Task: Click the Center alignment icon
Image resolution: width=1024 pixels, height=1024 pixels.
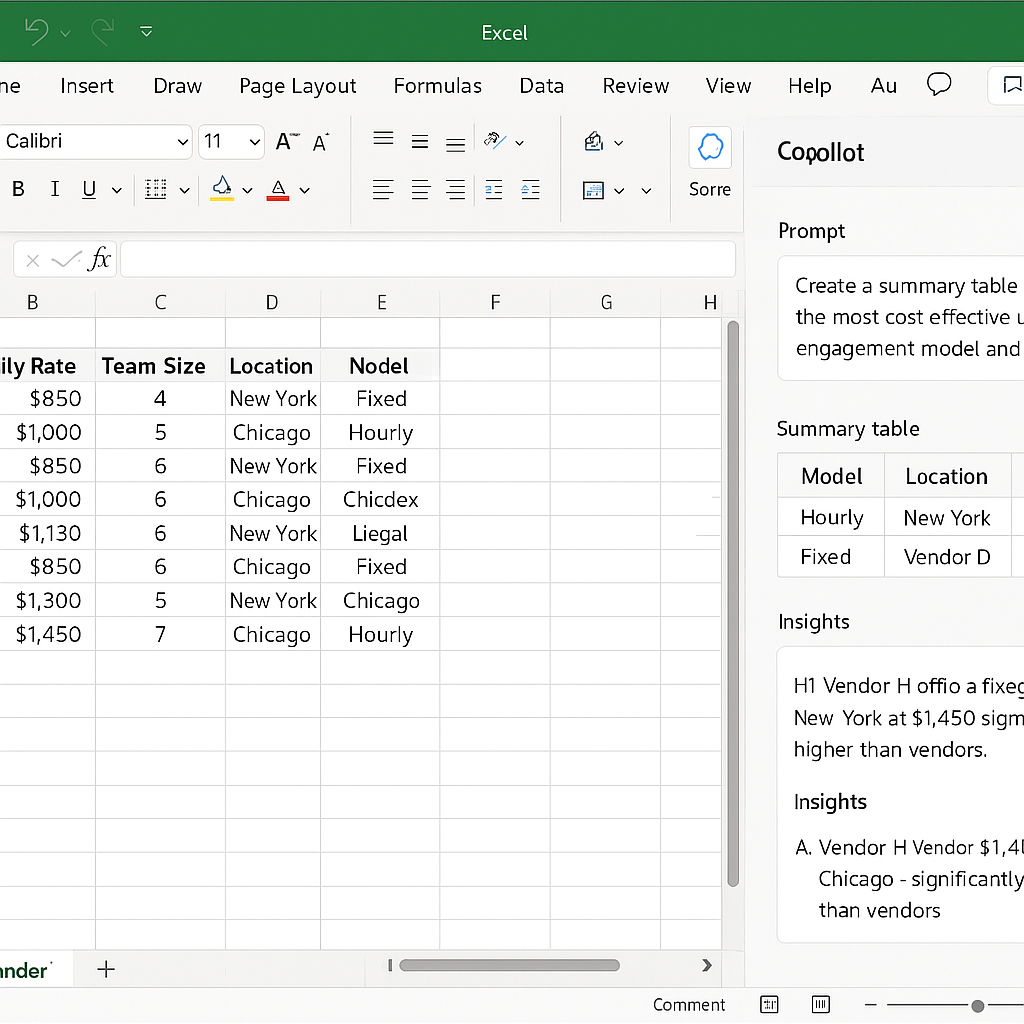Action: point(421,189)
